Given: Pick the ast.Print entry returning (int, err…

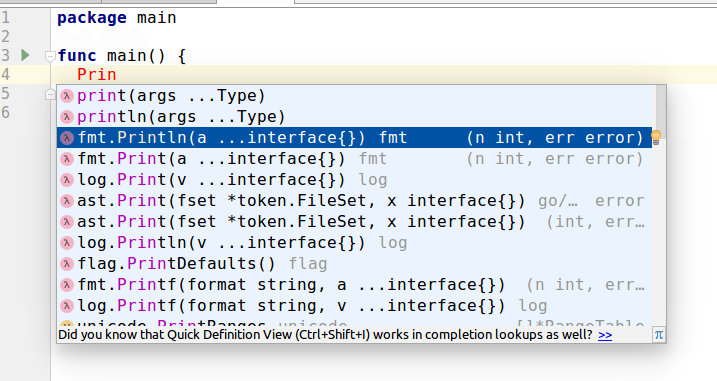Looking at the screenshot, I should pos(354,222).
